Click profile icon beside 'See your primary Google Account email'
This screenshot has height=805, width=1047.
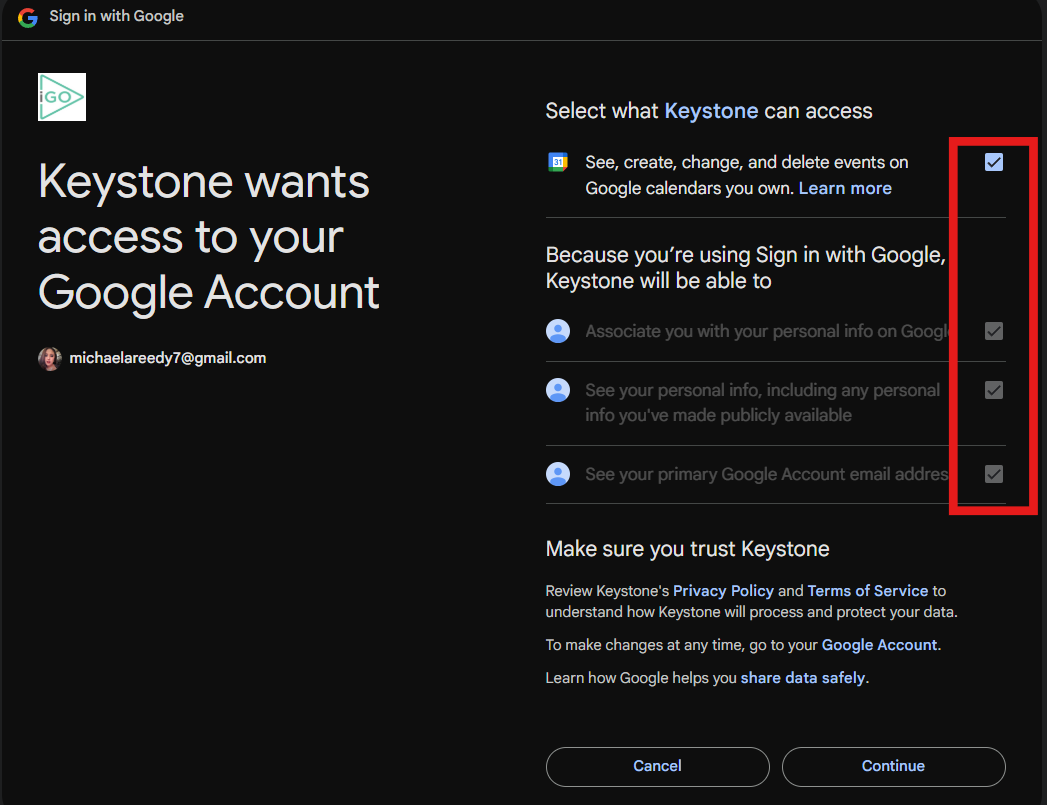point(558,474)
